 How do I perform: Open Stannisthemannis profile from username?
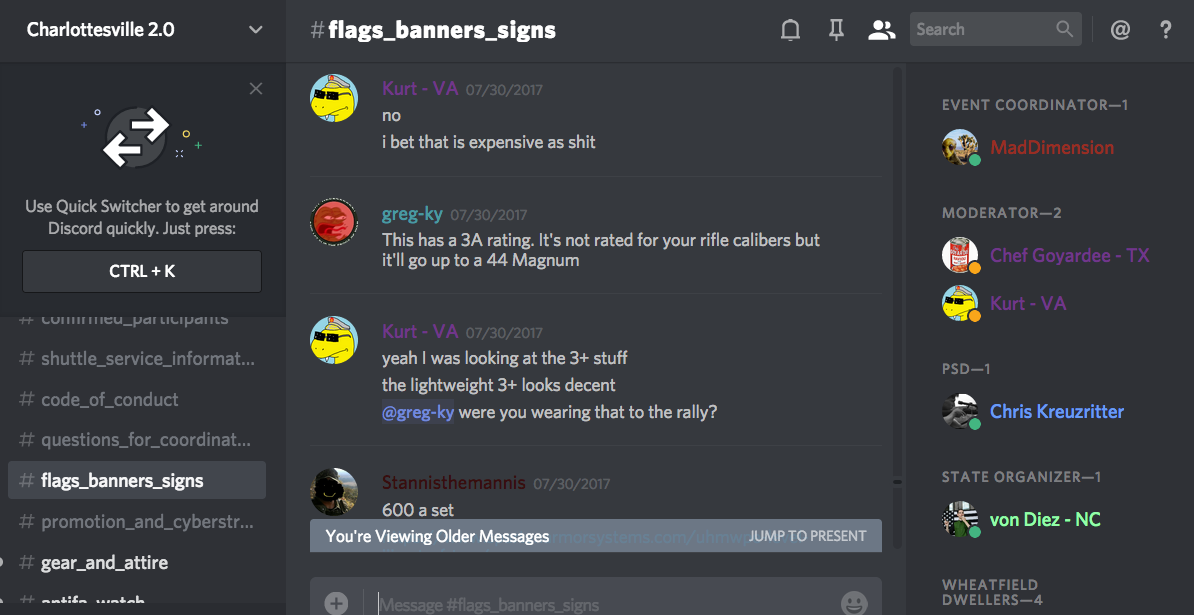coord(453,483)
